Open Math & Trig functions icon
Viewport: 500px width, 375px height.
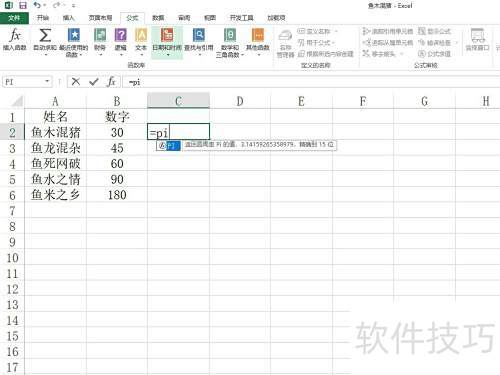pyautogui.click(x=230, y=35)
